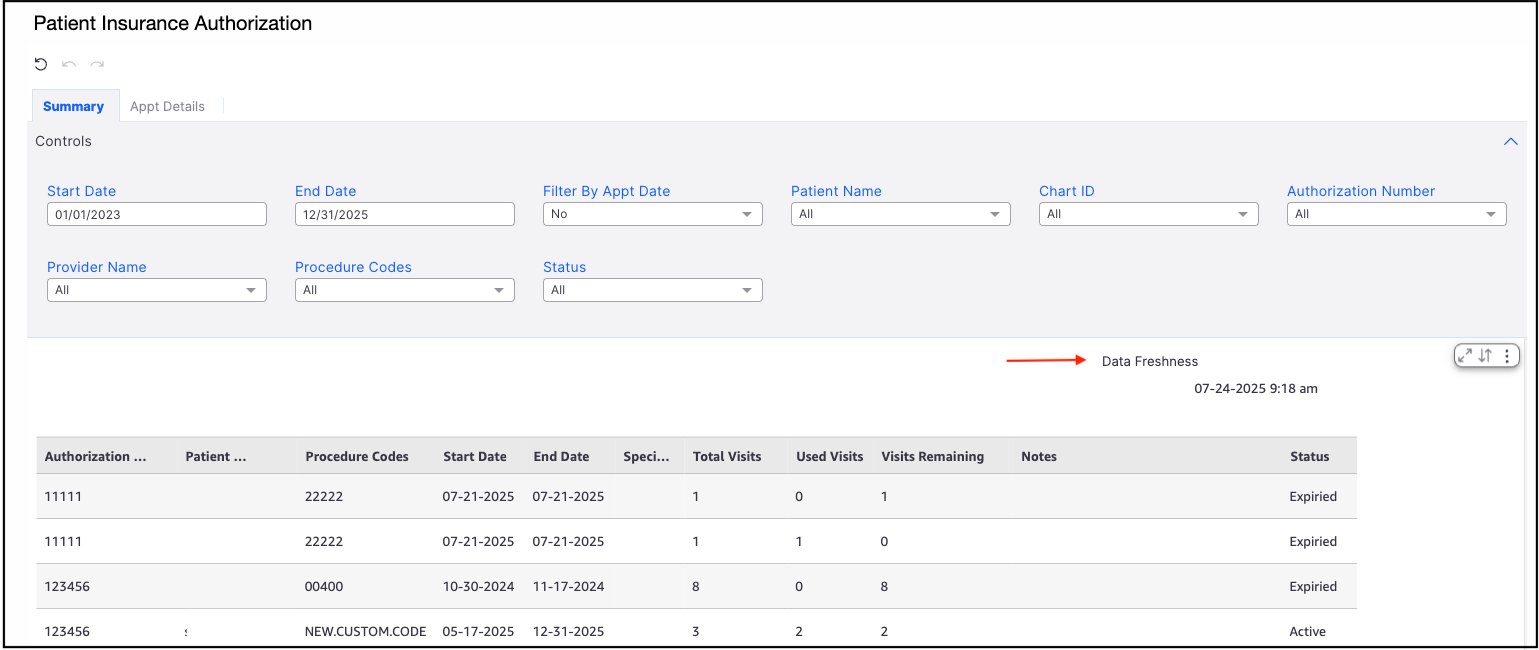
Task: Click the Start Date control label
Action: [x=82, y=191]
